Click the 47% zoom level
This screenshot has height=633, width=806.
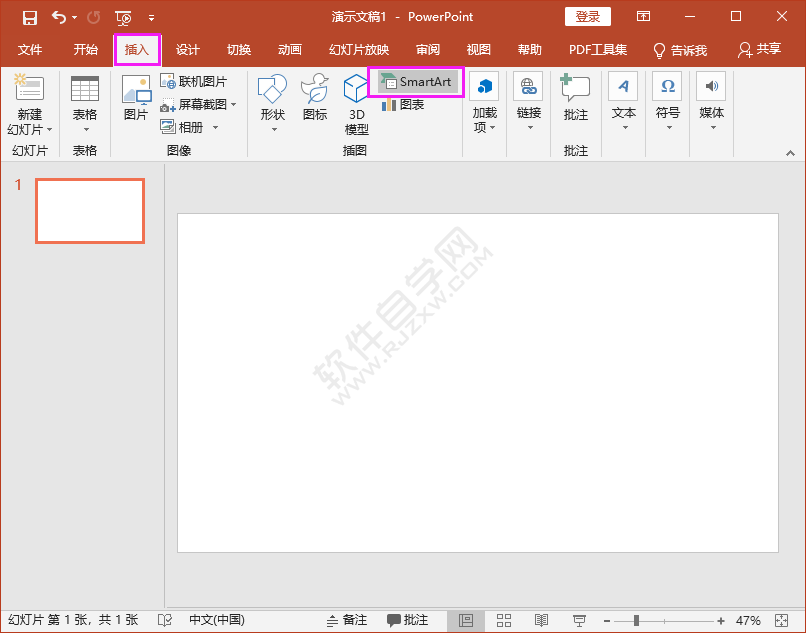(x=748, y=621)
